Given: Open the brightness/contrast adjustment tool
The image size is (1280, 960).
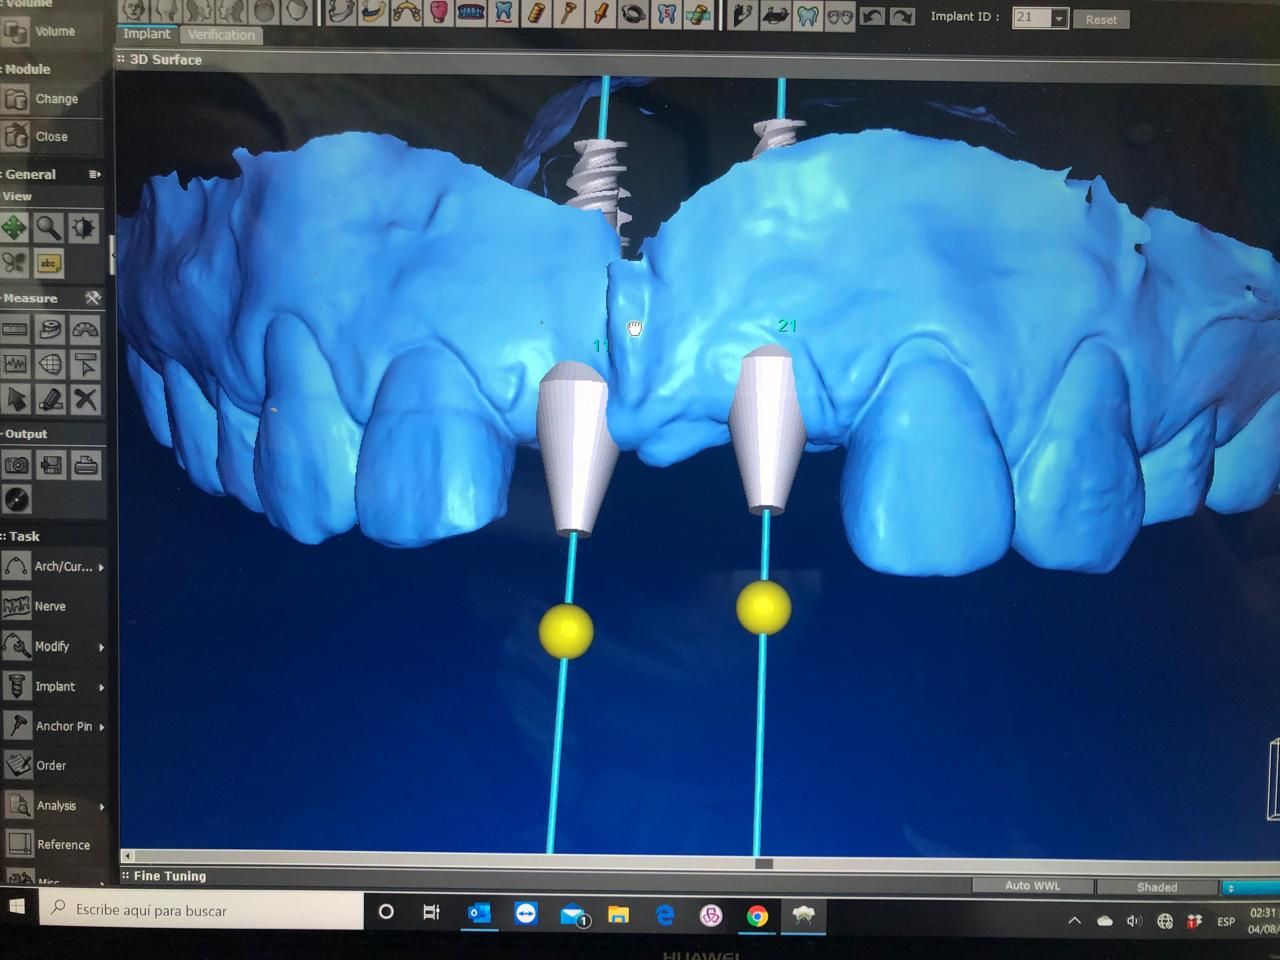Looking at the screenshot, I should (x=83, y=228).
